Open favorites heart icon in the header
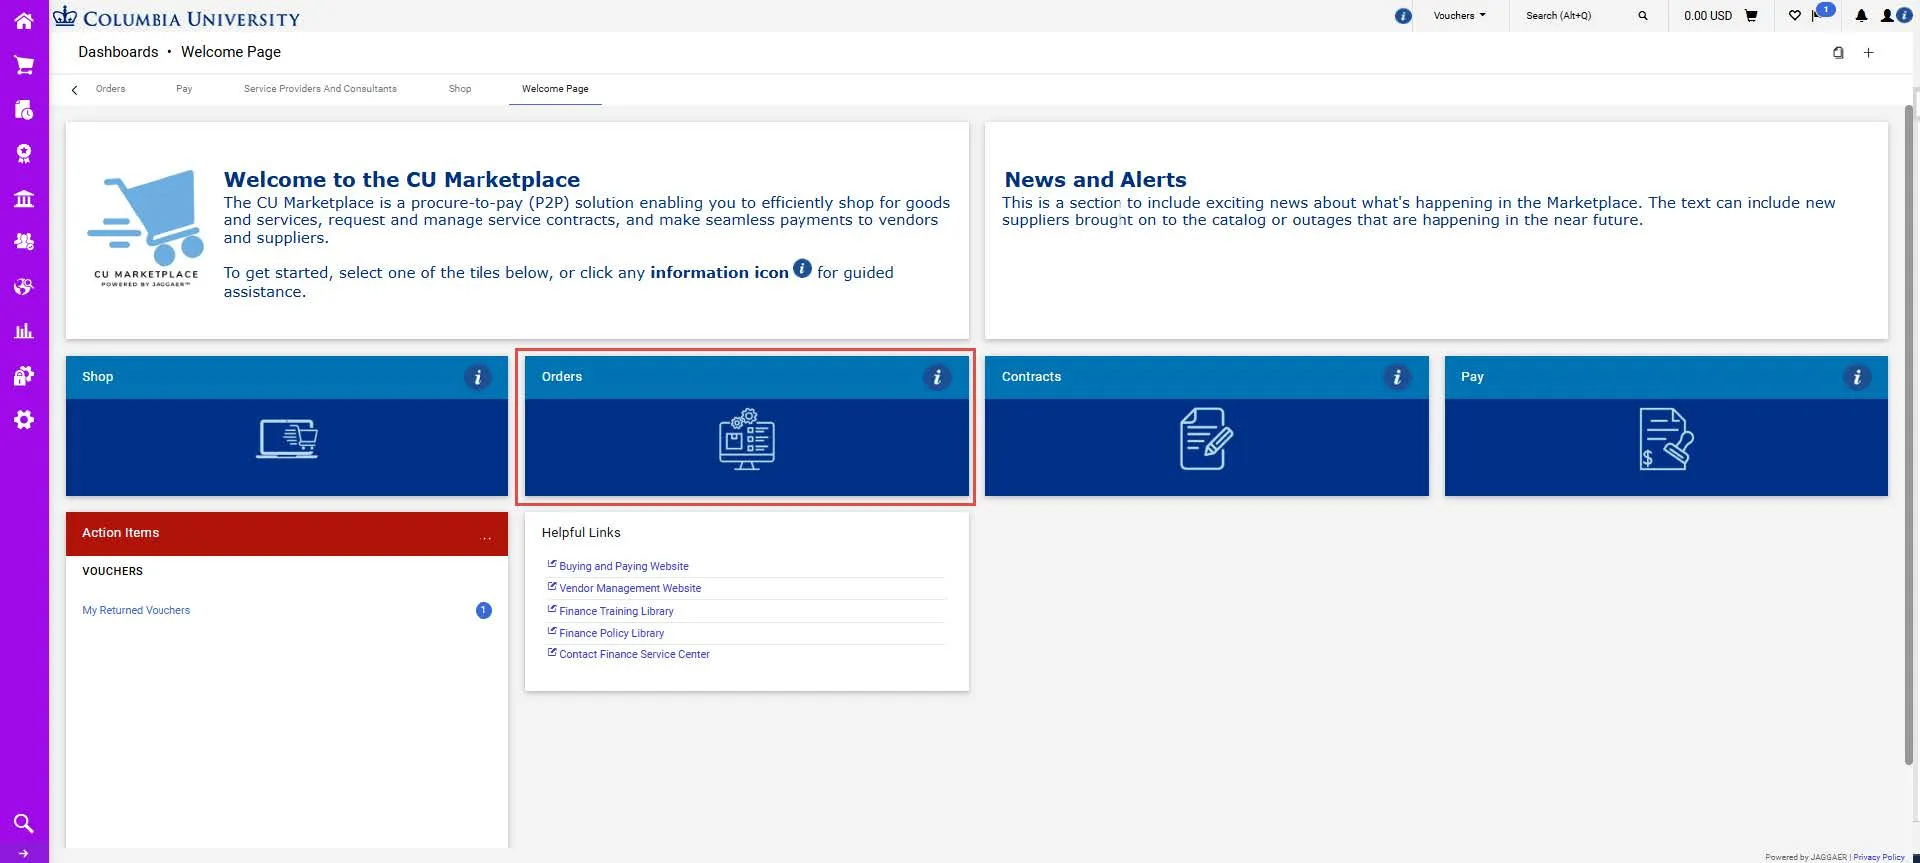The image size is (1920, 863). [x=1795, y=16]
